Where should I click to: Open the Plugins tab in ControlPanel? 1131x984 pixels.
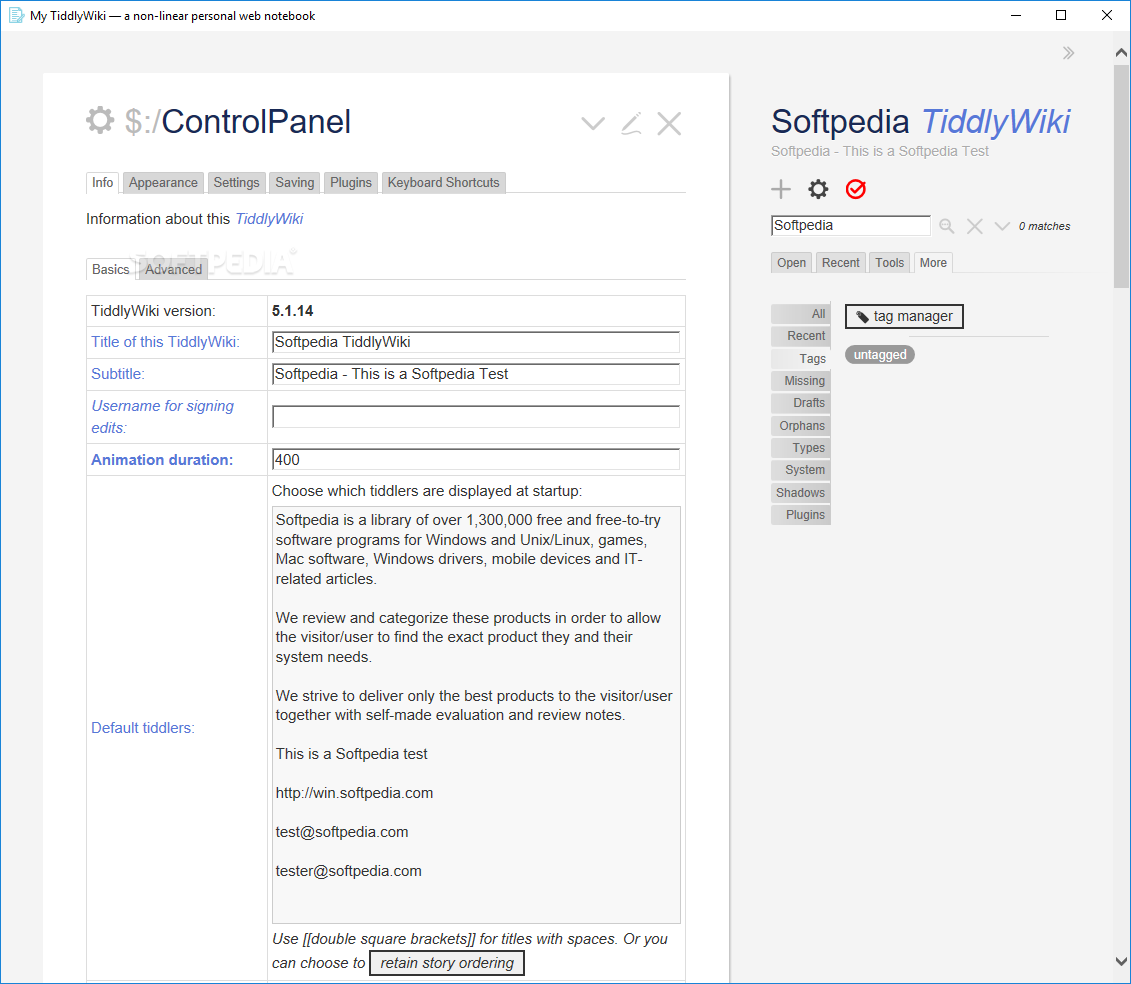point(351,183)
